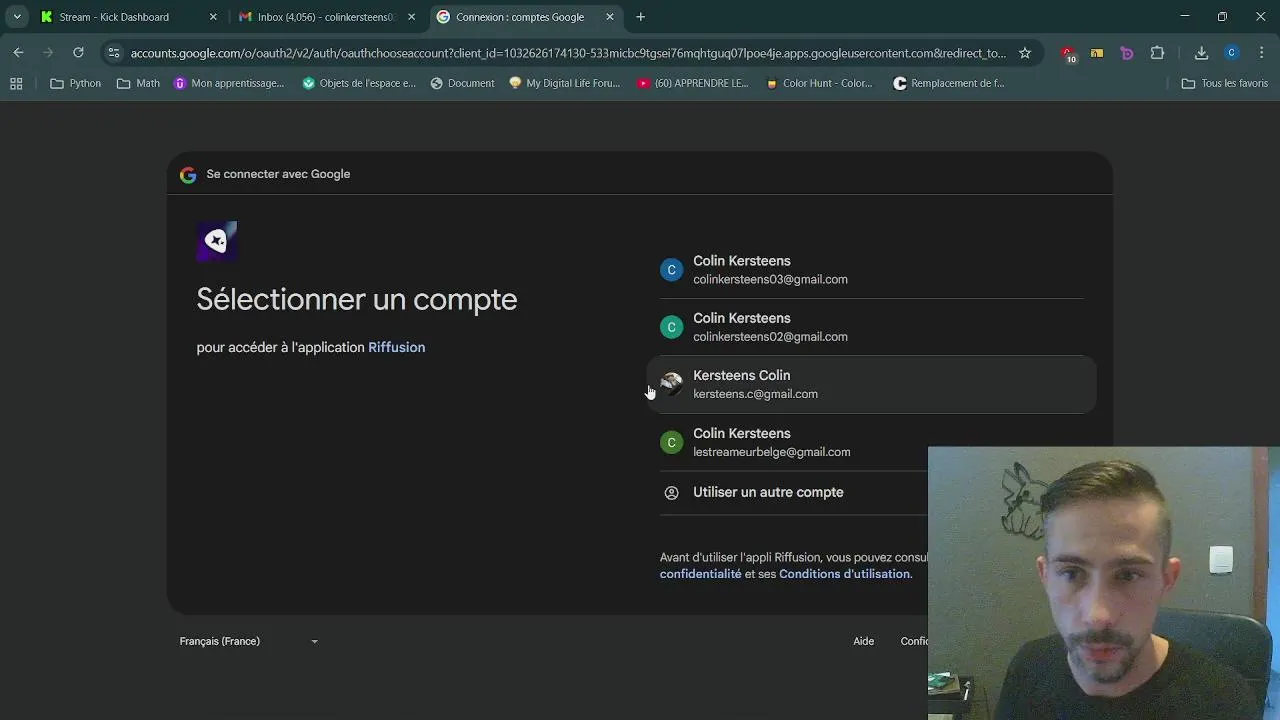Open the Objets de l'espace bookmark
The image size is (1280, 720).
[x=359, y=83]
